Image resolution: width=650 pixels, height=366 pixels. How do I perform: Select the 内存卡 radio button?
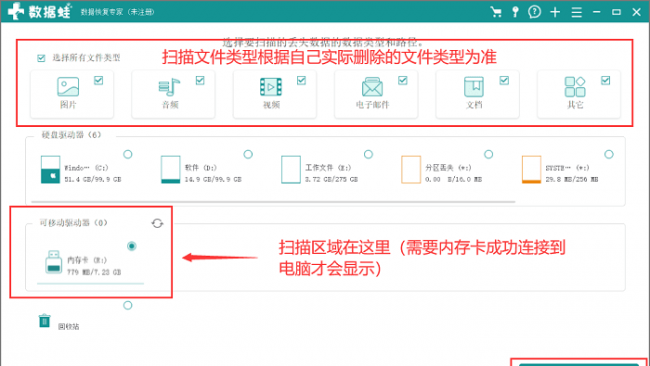click(132, 246)
